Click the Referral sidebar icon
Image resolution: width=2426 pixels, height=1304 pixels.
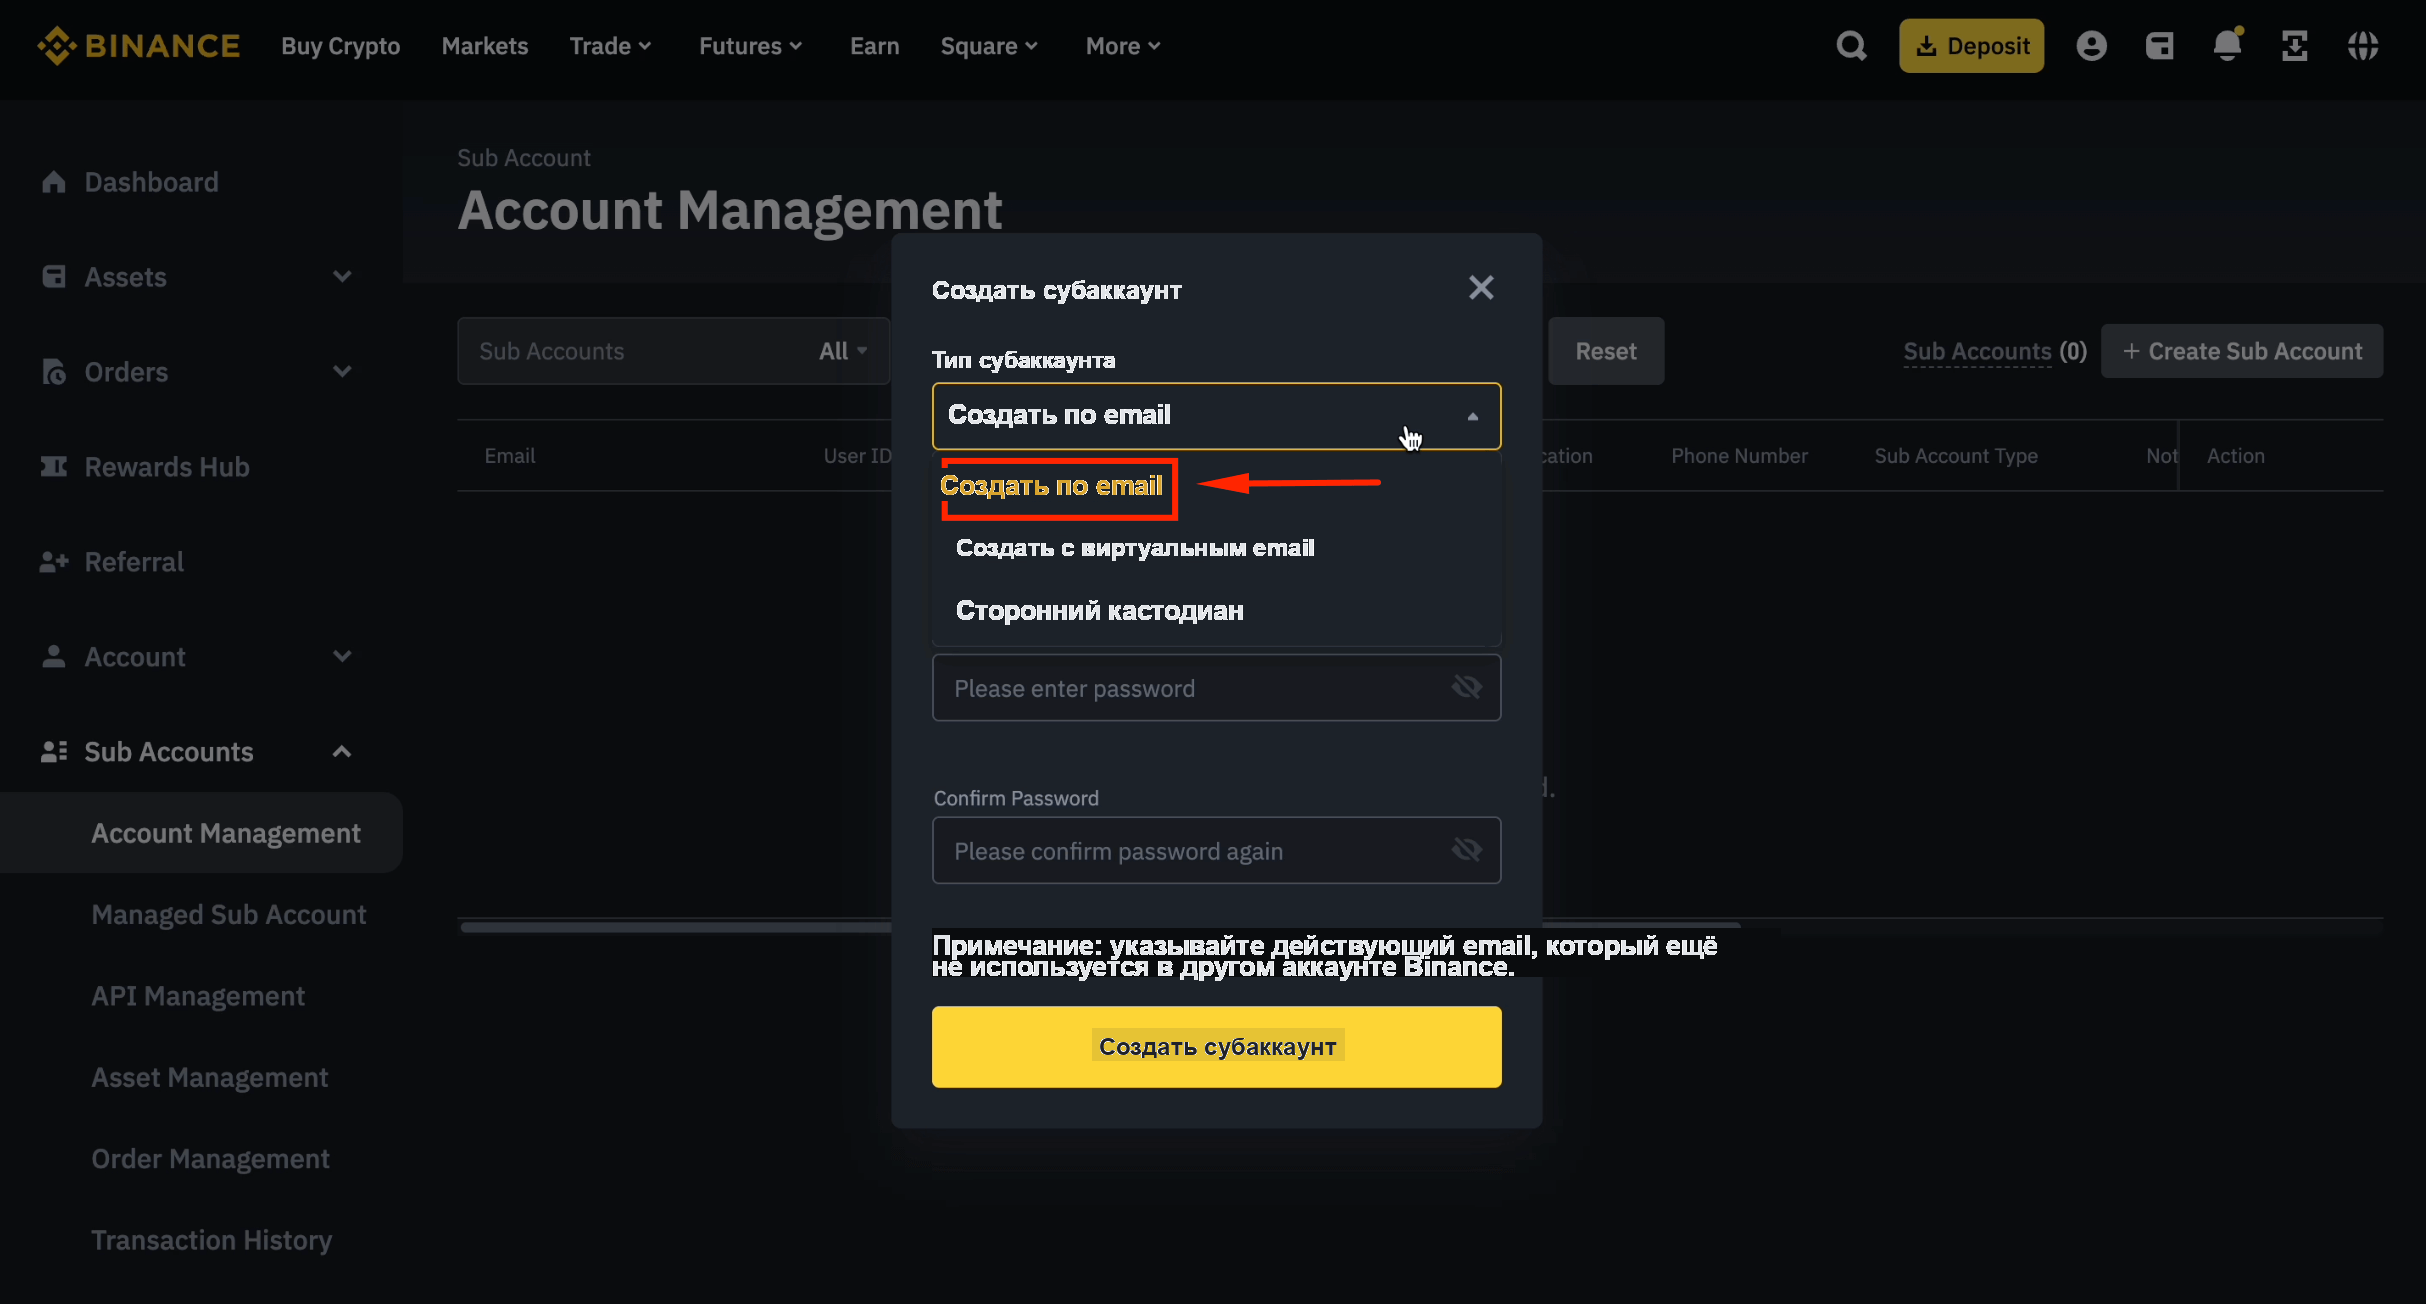[x=54, y=562]
